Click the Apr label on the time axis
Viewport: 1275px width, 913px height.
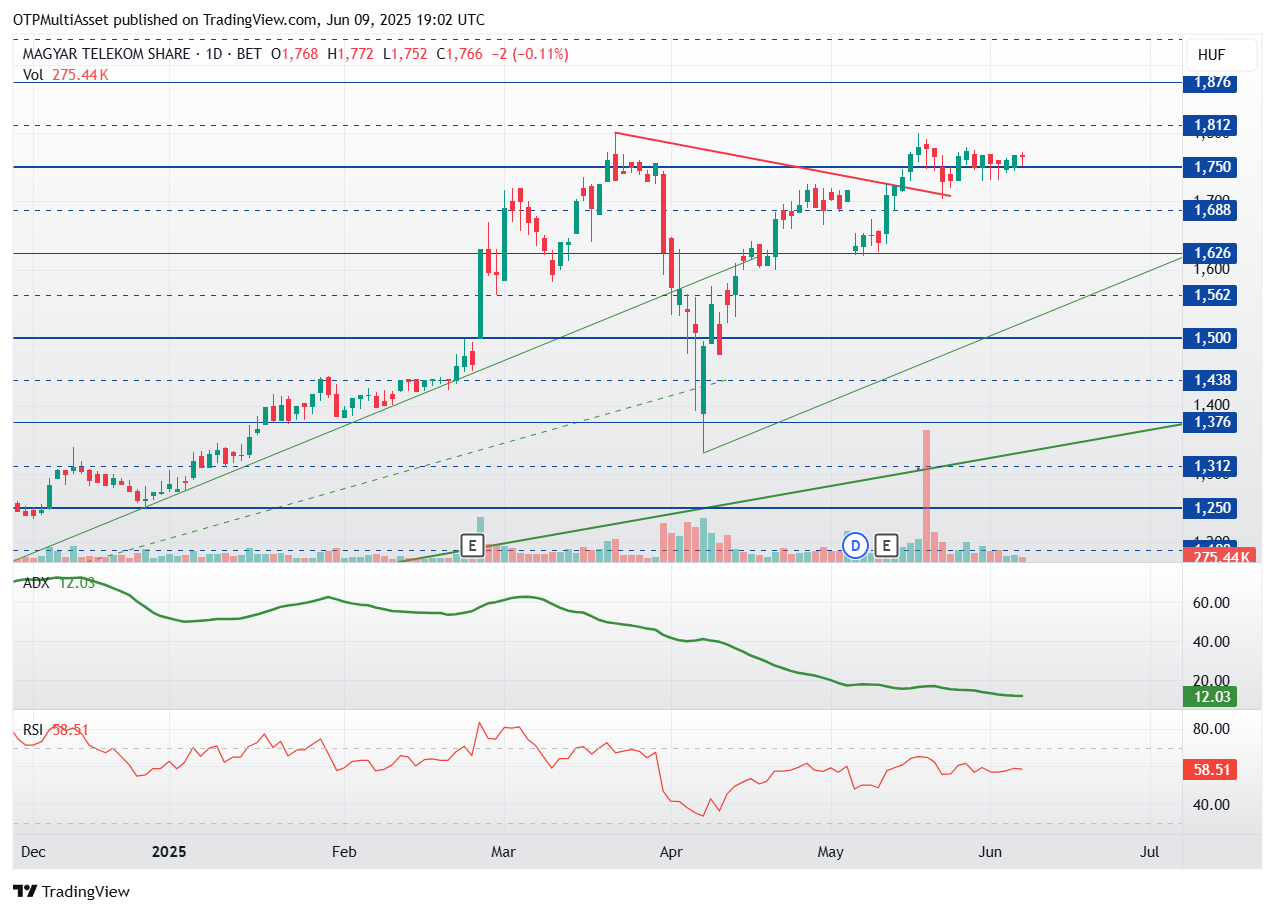(671, 852)
